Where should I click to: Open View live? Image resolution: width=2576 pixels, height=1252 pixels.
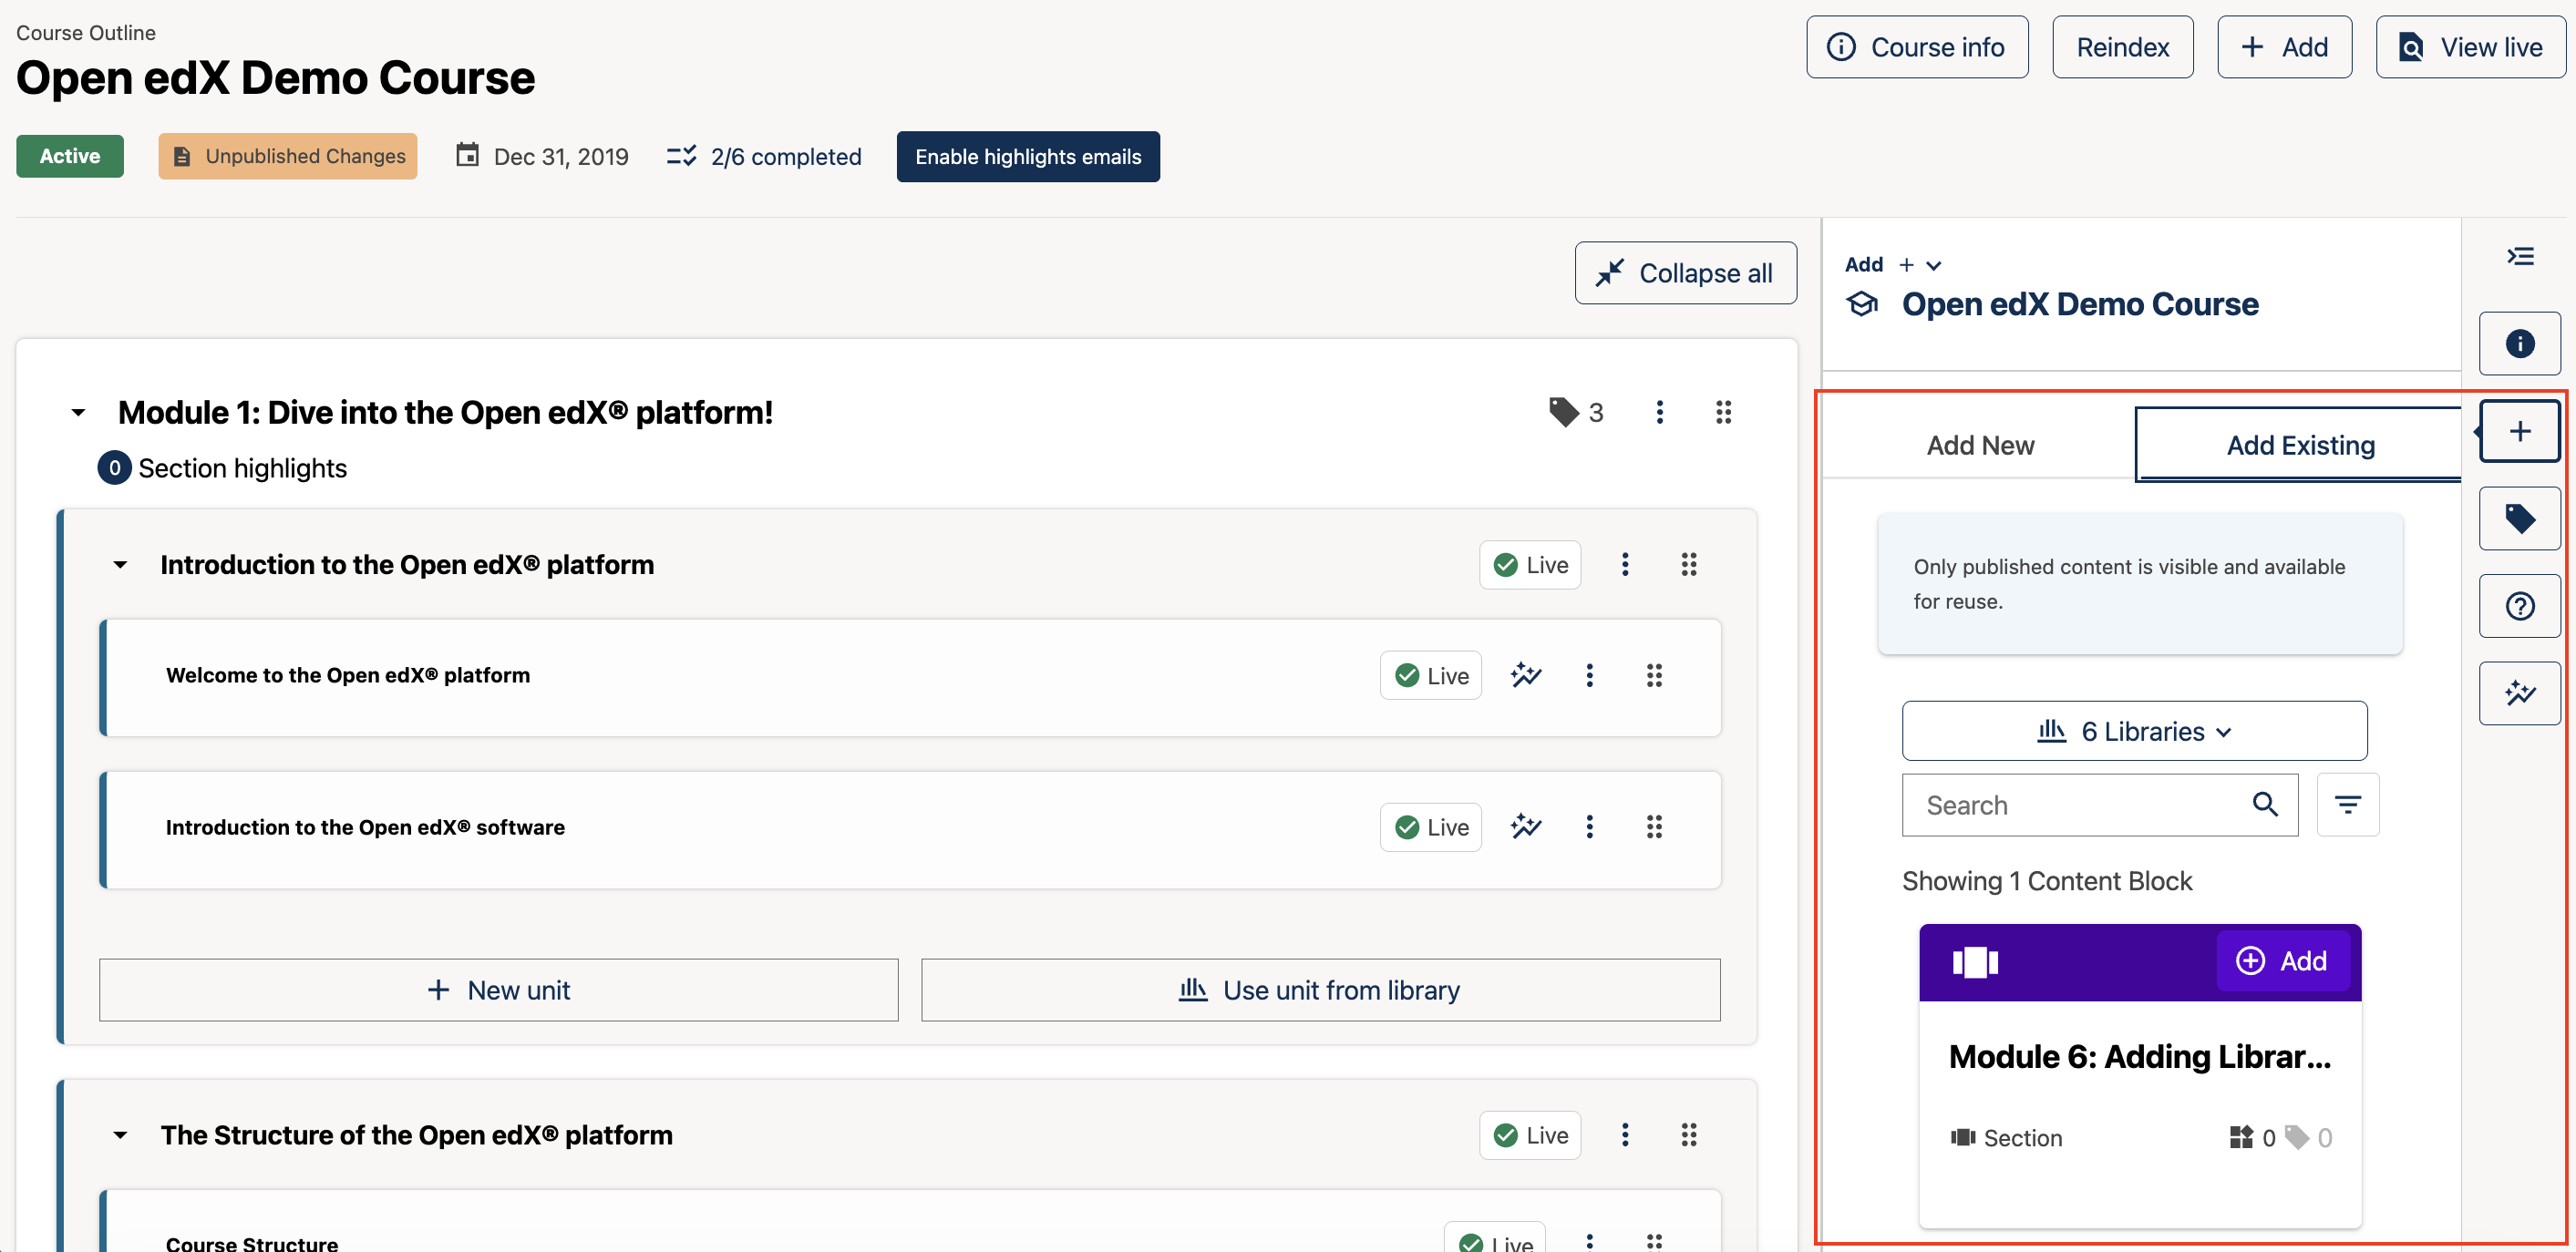pos(2471,47)
